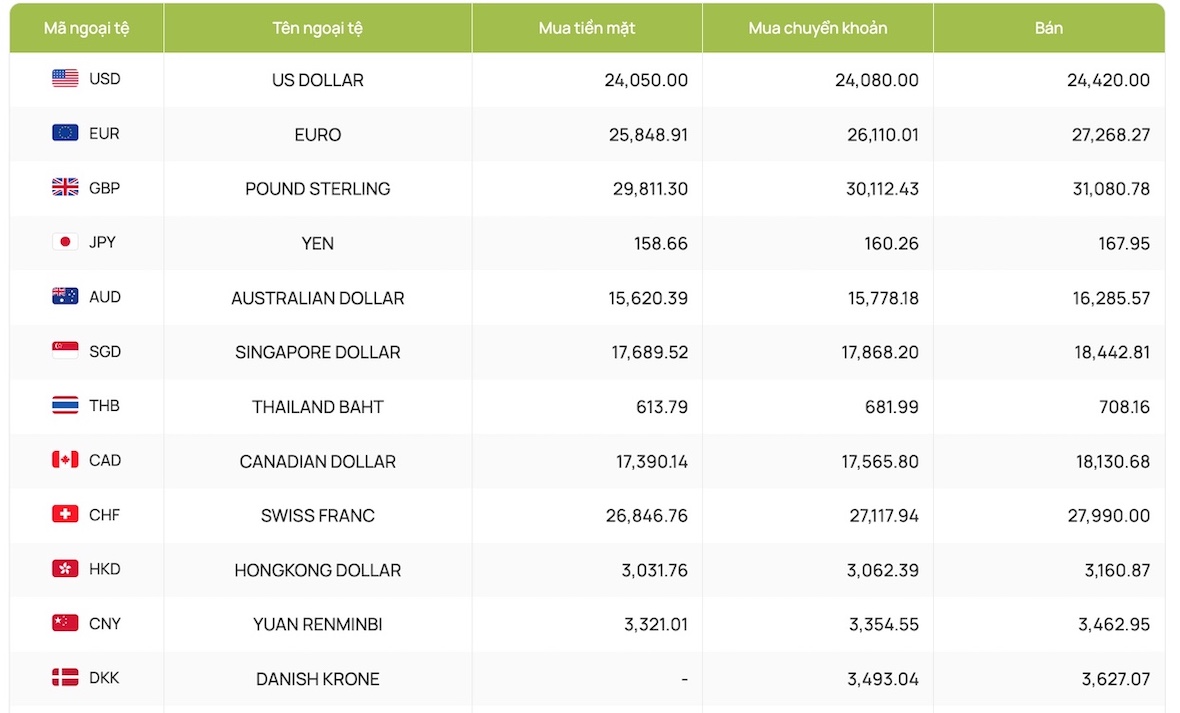This screenshot has height=713, width=1180.
Task: Click the HKD Hong Kong flag icon
Action: [x=65, y=568]
